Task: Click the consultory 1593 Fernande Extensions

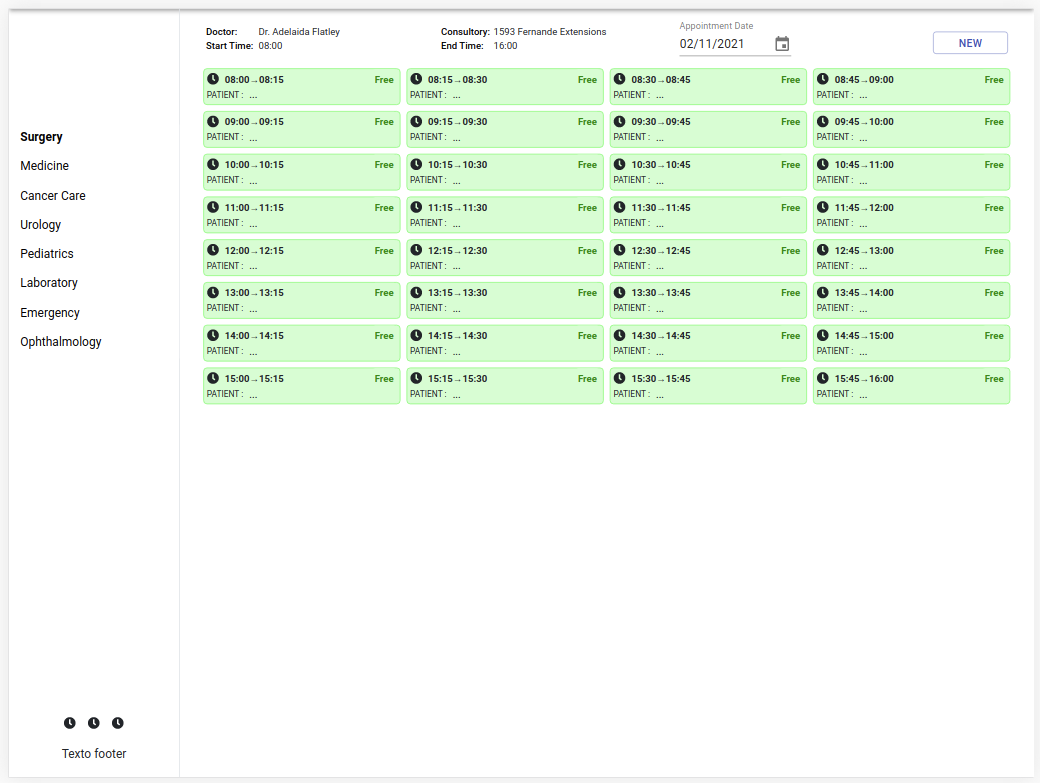Action: tap(550, 32)
